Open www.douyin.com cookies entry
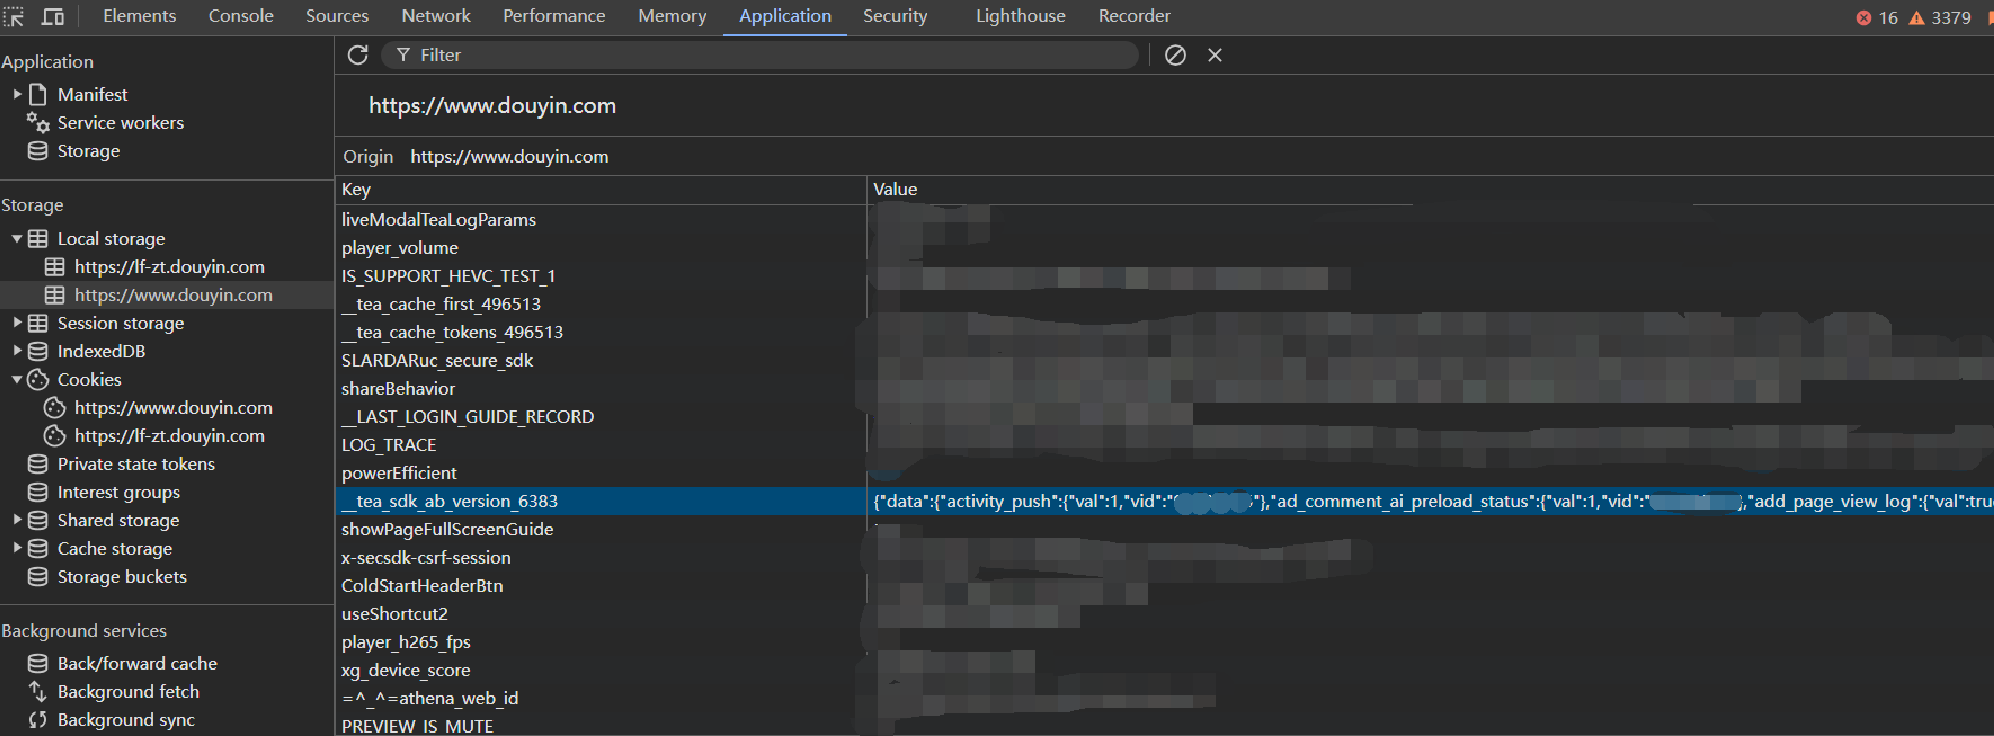The height and width of the screenshot is (736, 1994). (x=173, y=408)
